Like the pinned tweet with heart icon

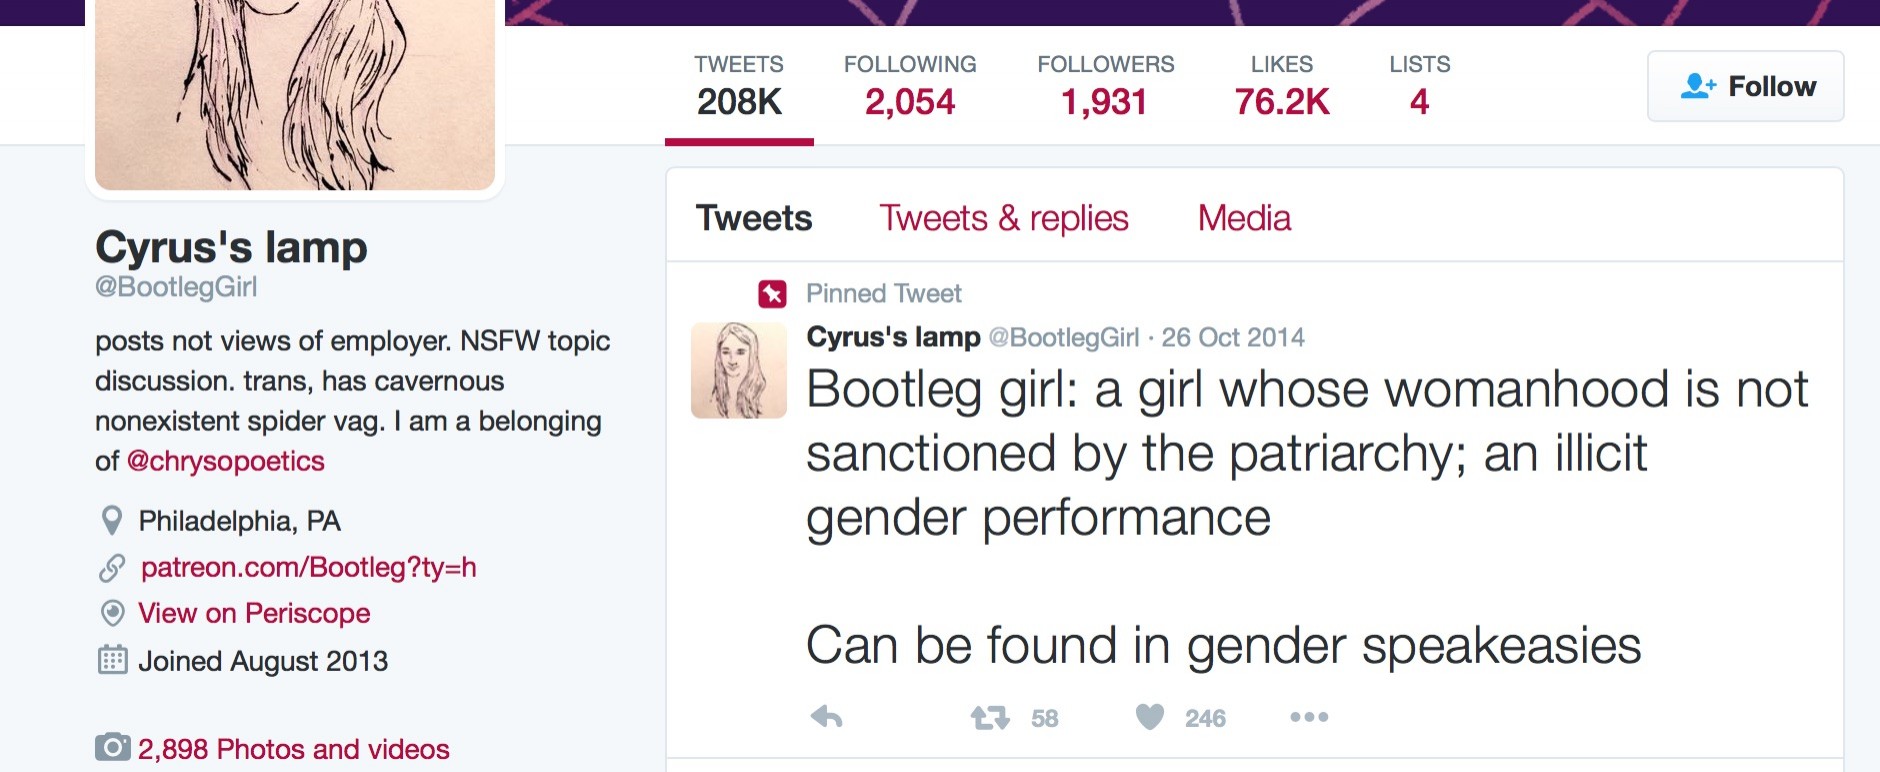(1150, 716)
